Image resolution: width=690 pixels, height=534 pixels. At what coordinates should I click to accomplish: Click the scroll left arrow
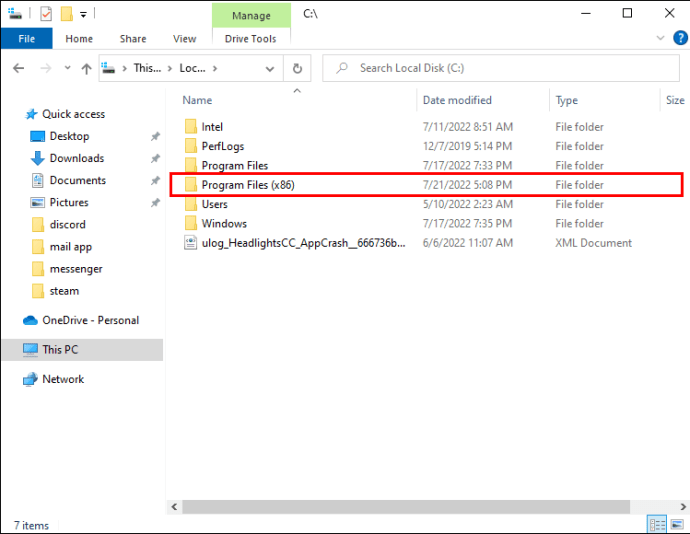(x=174, y=507)
